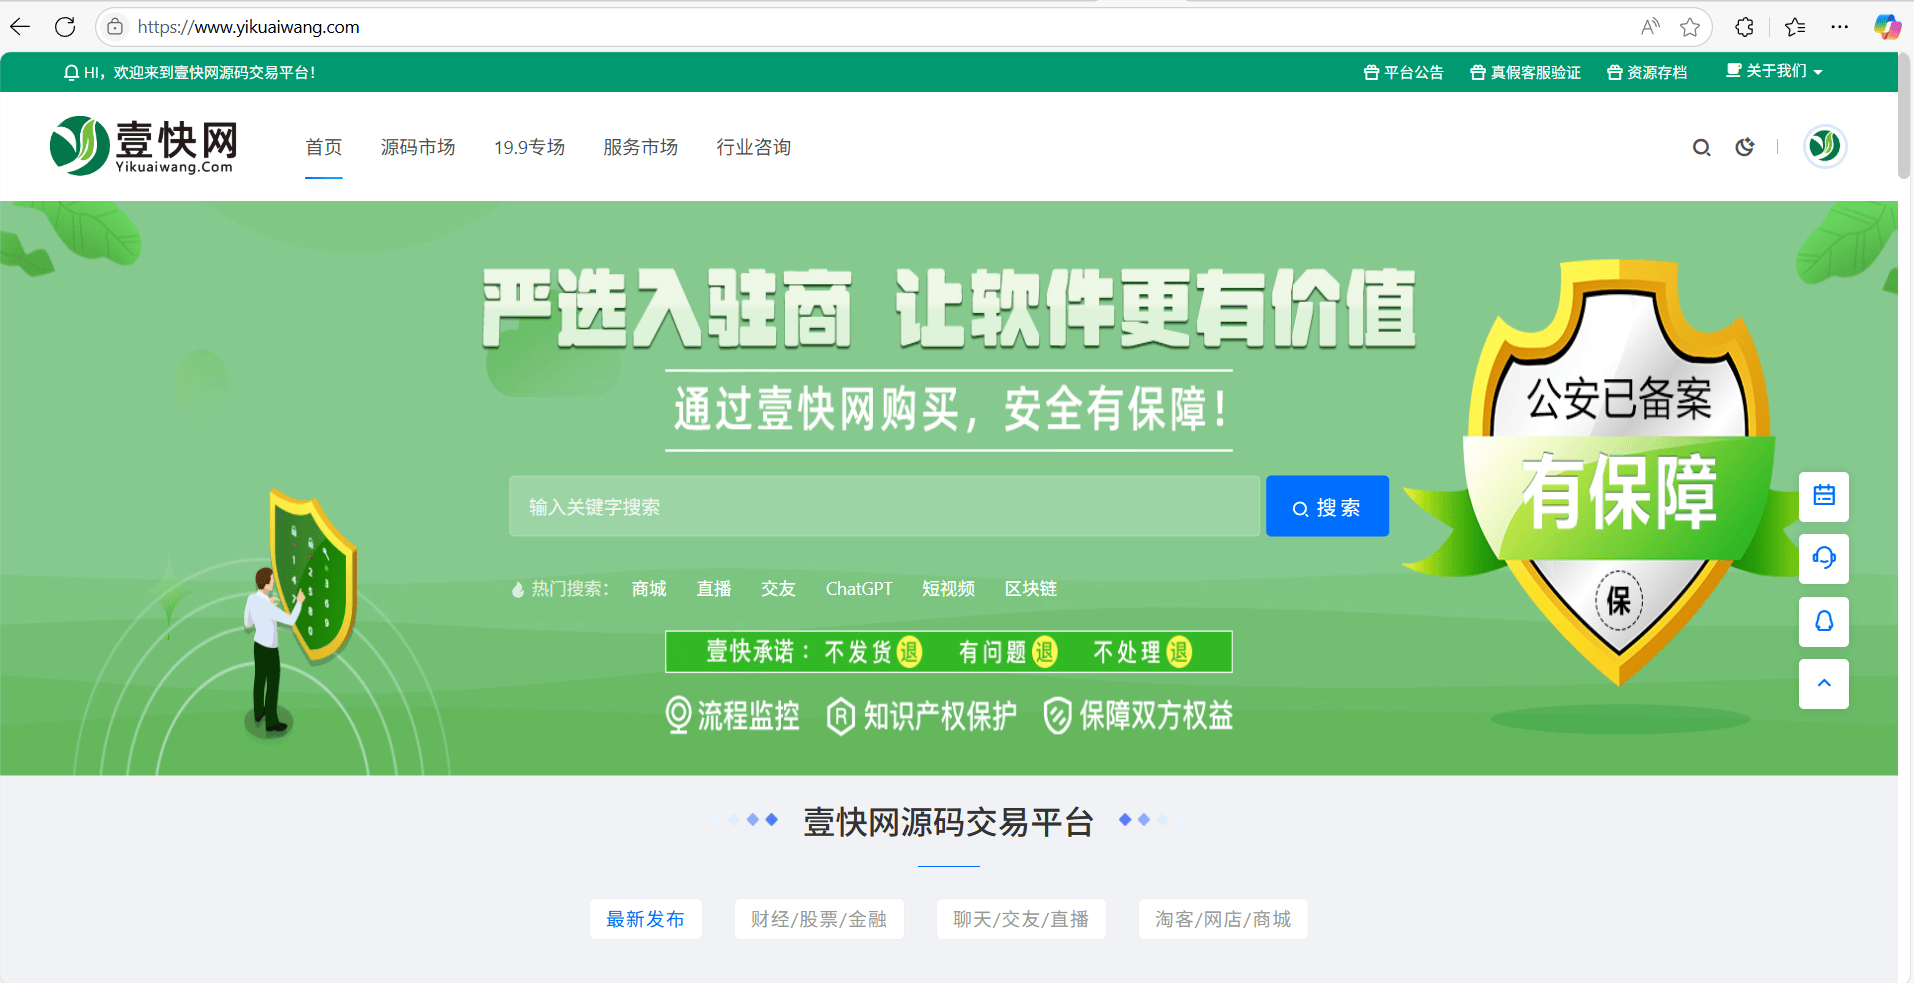The image size is (1914, 983).
Task: Open 平台公告 in the top bar
Action: coord(1403,73)
